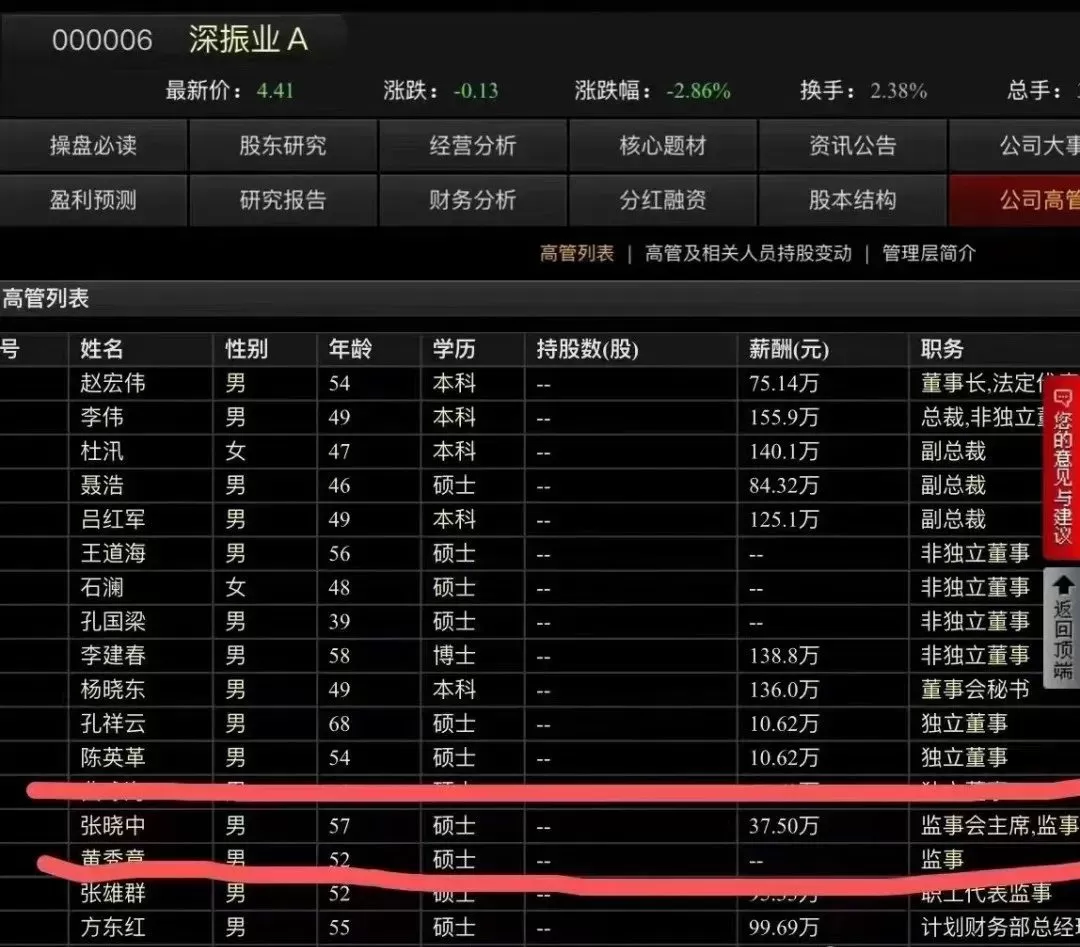Screen dimensions: 1080x947
Task: Click the 性别 column header
Action: (x=246, y=349)
